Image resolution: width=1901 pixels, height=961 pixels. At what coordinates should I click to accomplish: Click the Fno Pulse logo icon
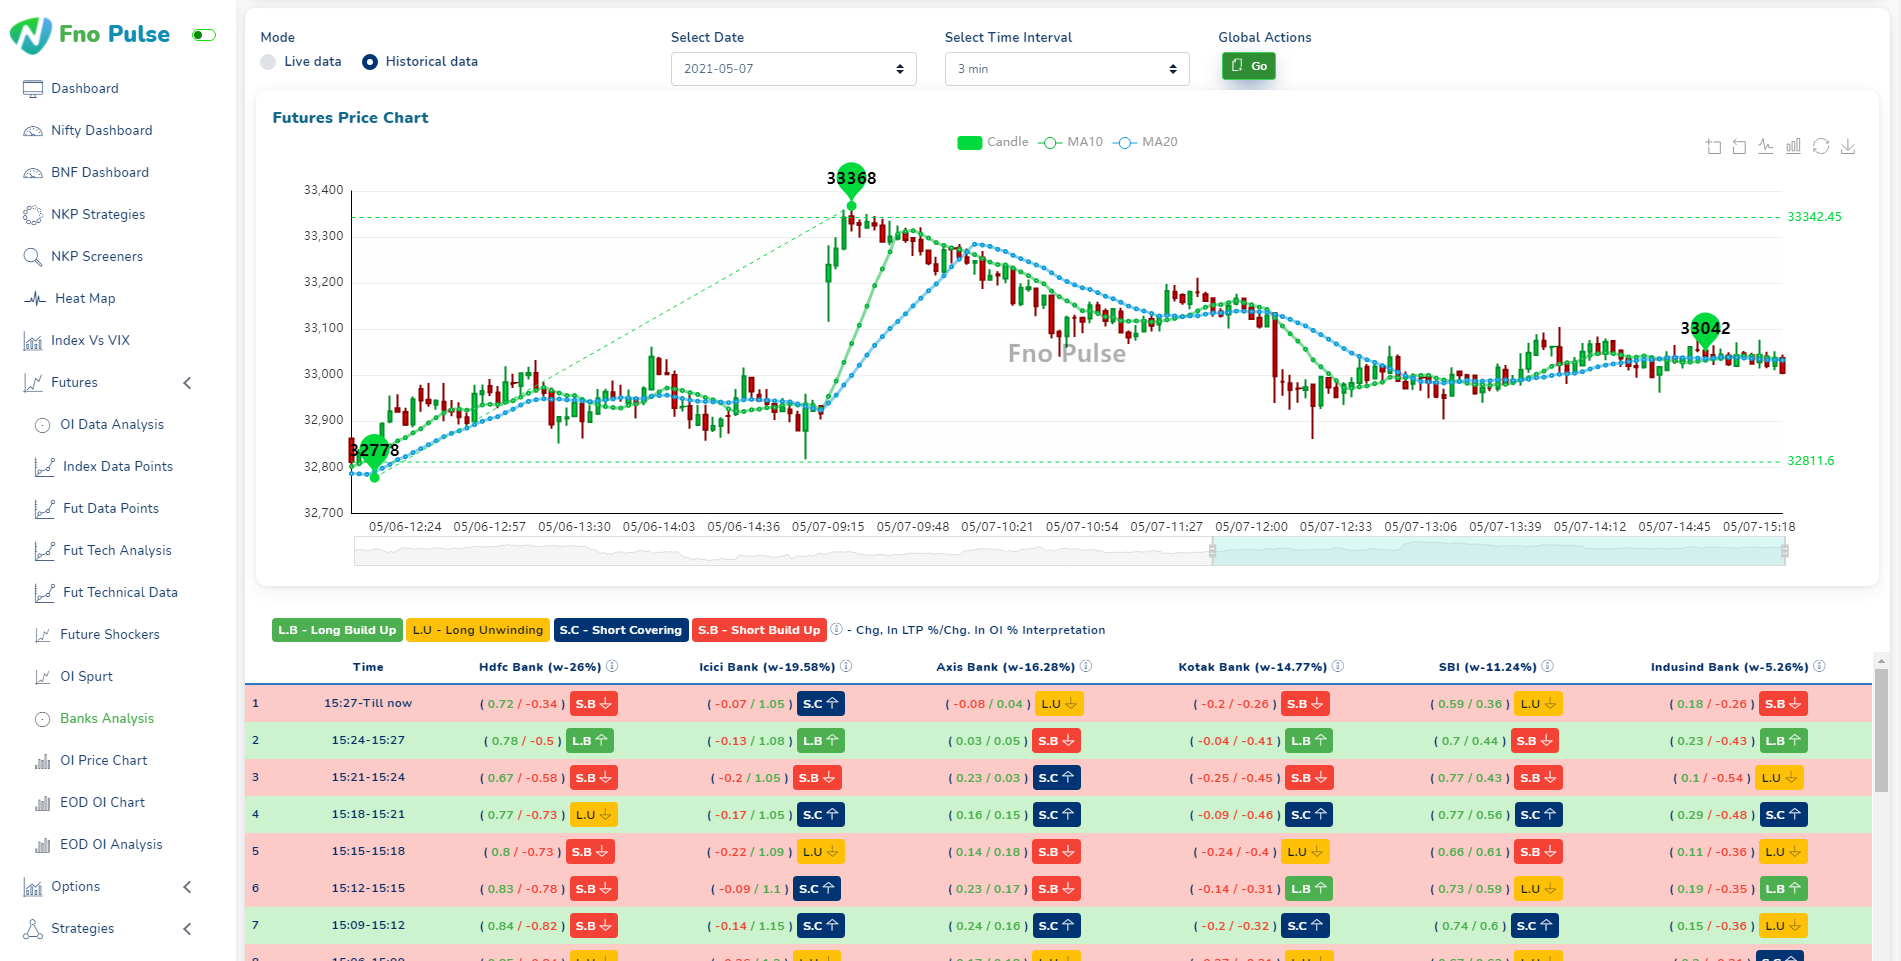tap(31, 35)
